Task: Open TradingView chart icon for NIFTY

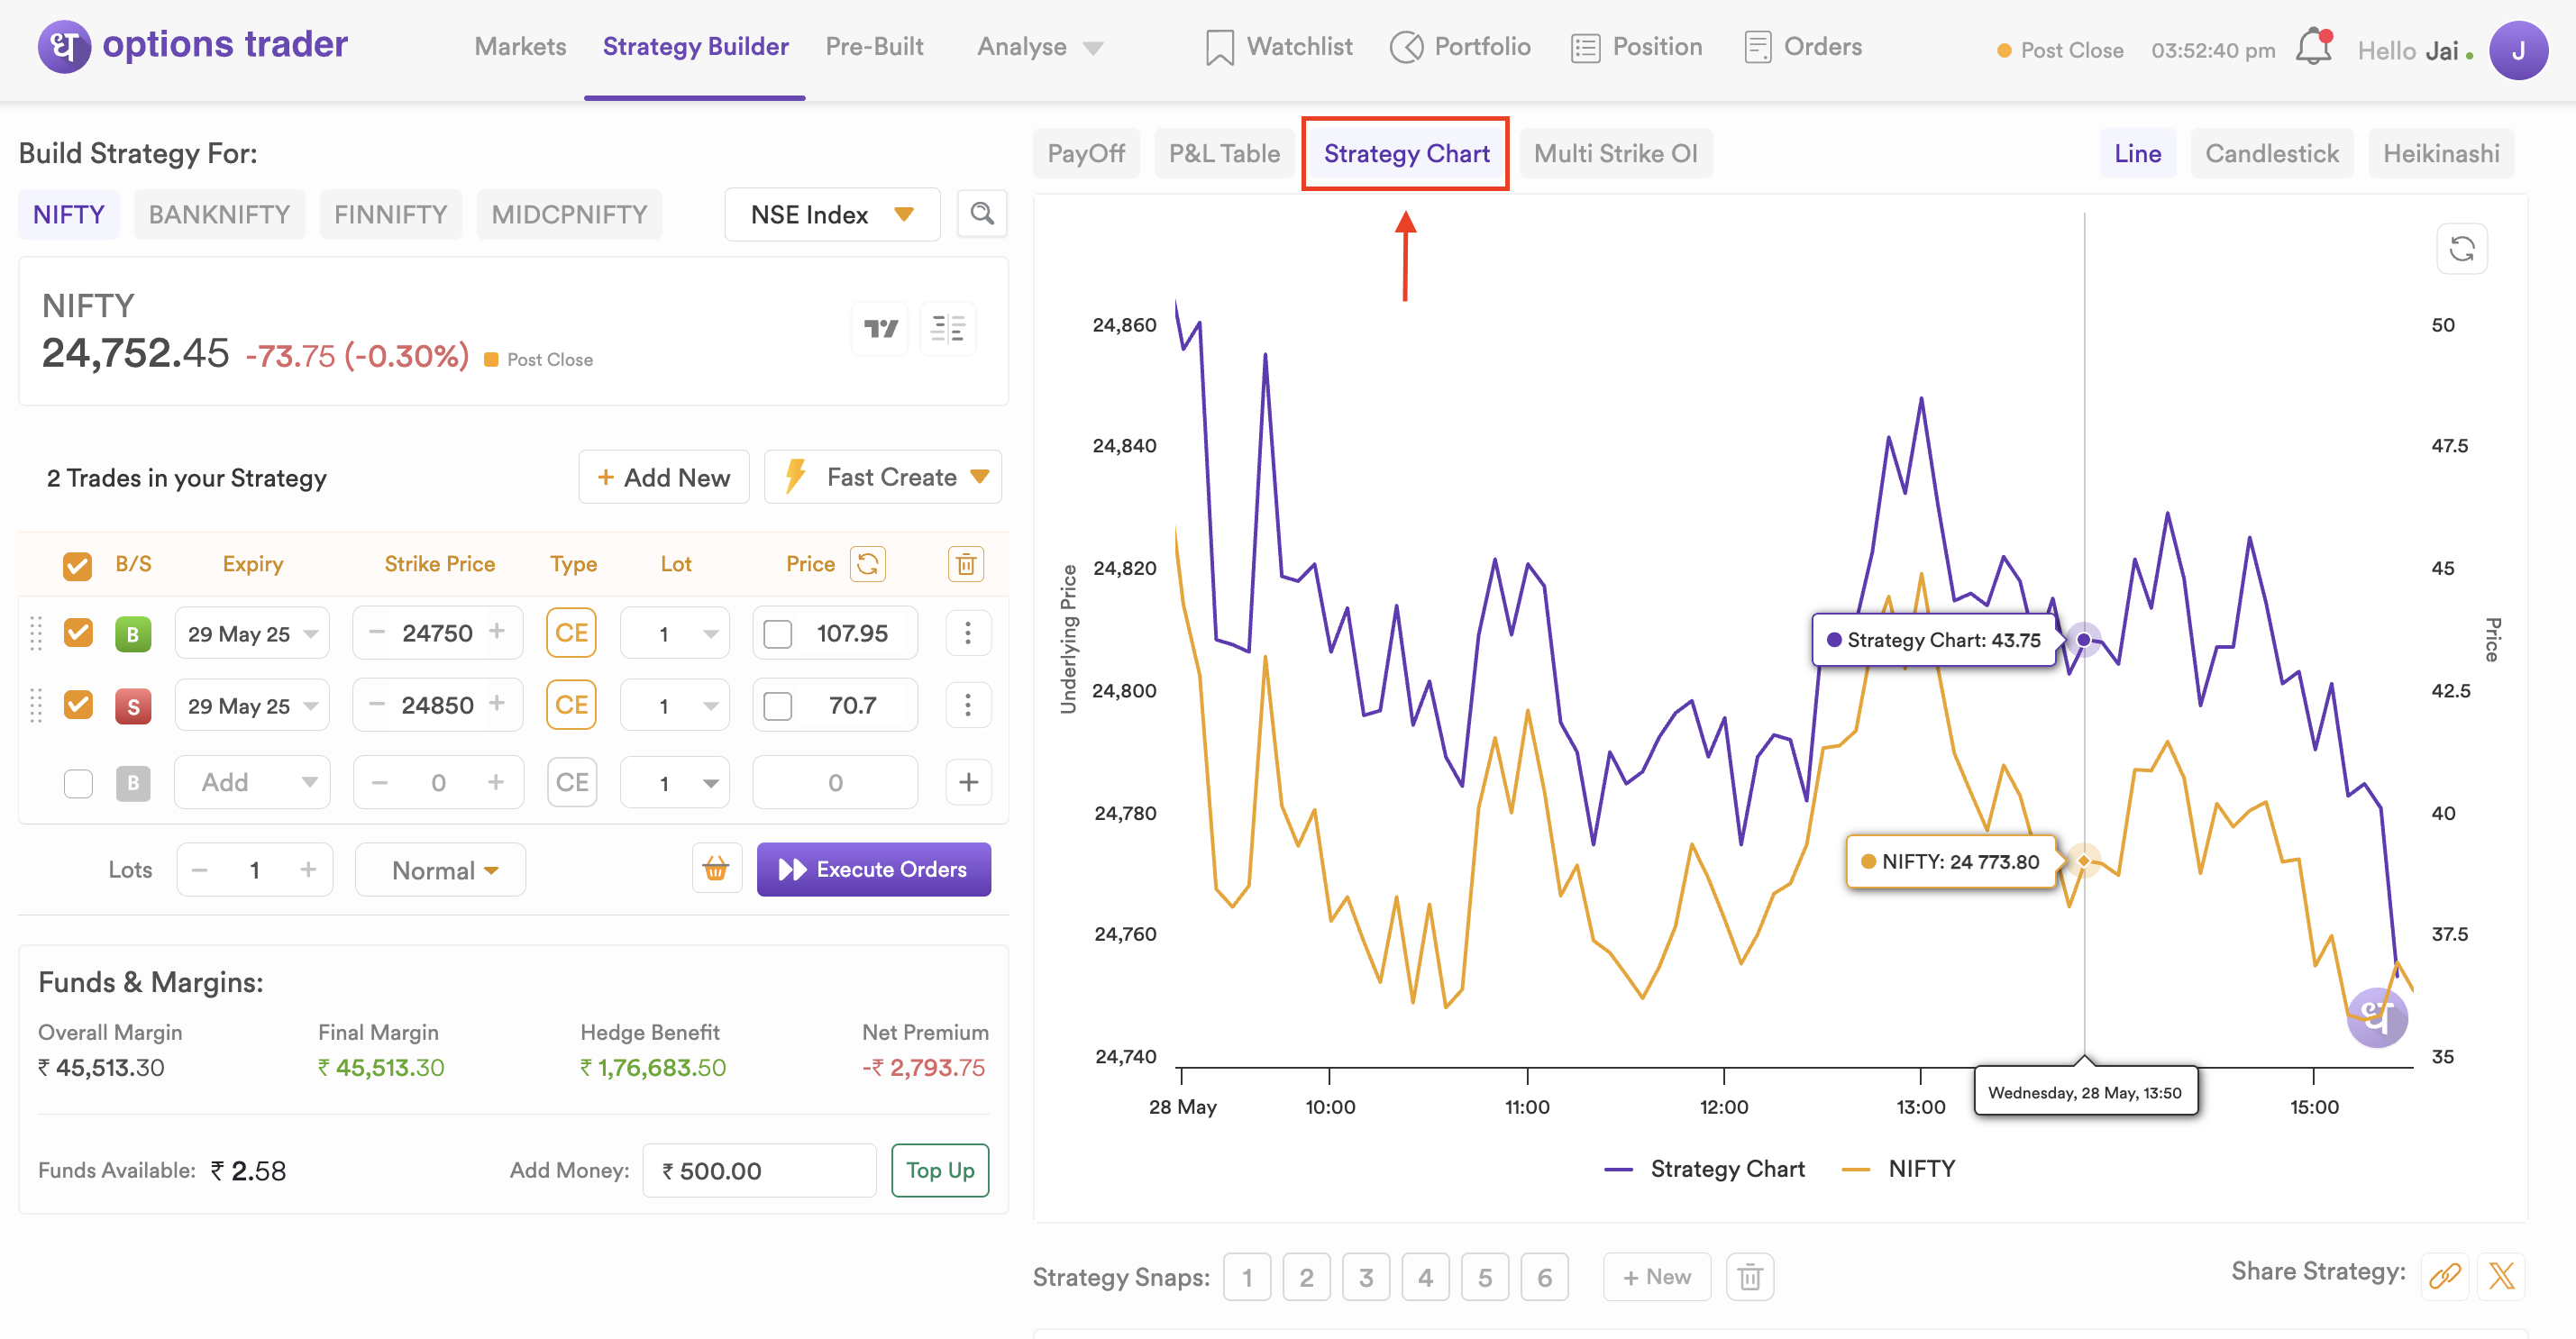Action: point(881,329)
